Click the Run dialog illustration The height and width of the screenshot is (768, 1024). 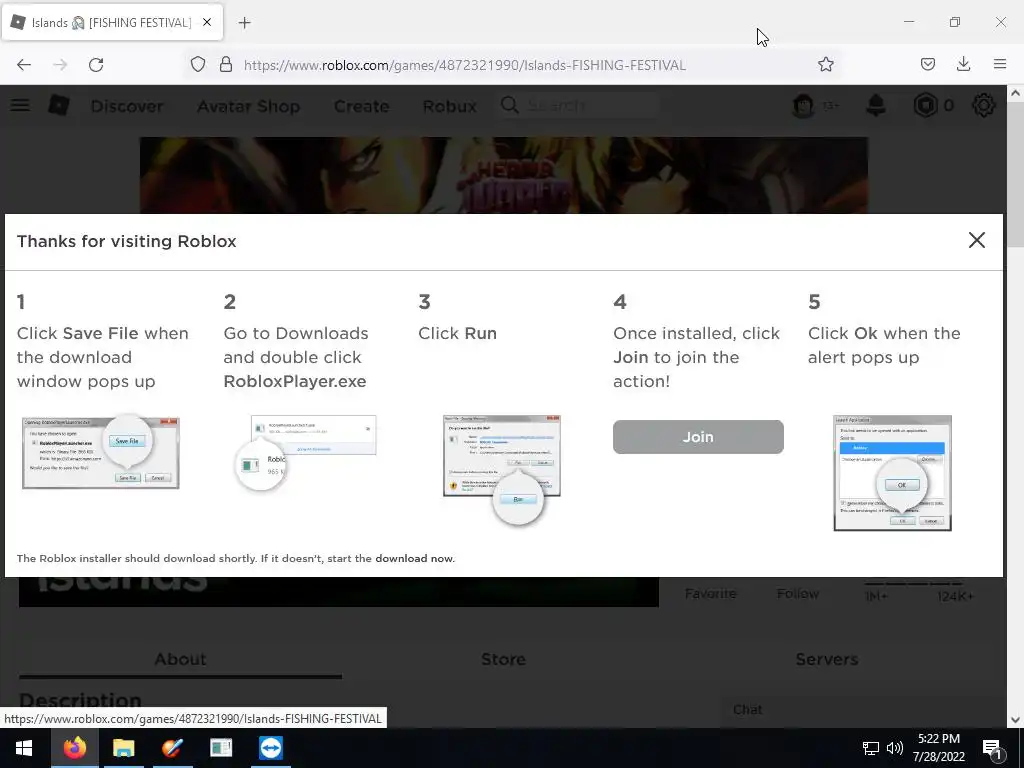click(502, 469)
